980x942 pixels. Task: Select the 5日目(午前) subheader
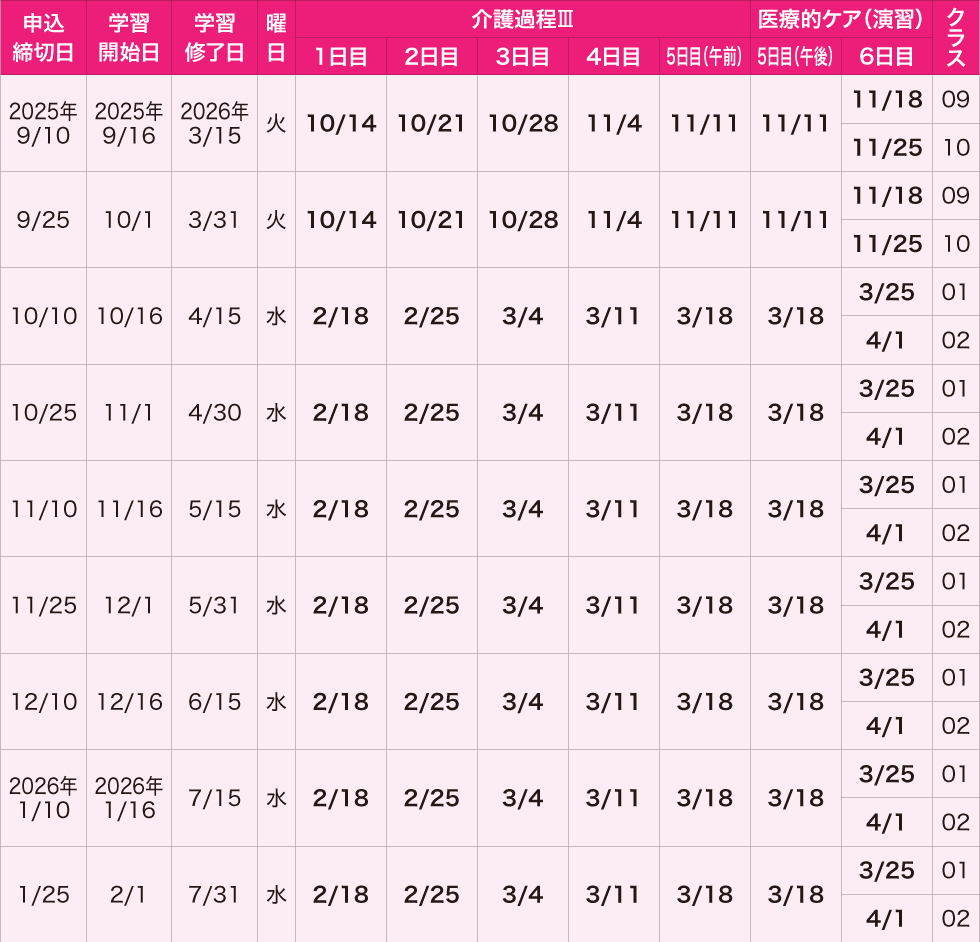pyautogui.click(x=704, y=56)
